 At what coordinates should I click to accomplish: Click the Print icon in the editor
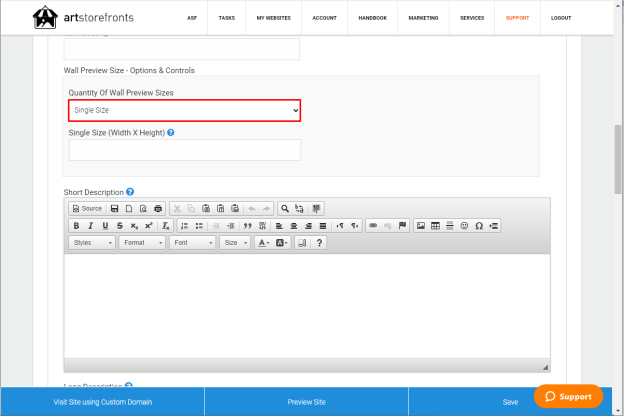(x=158, y=209)
